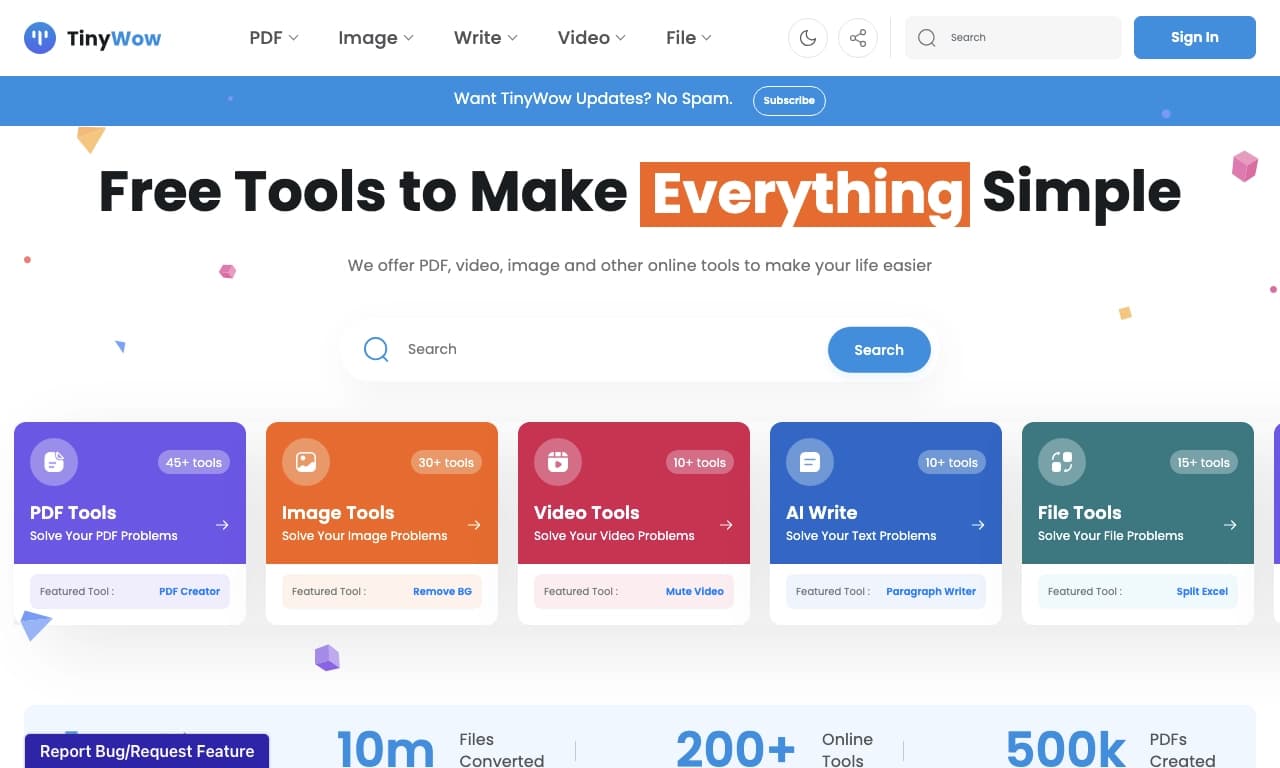Click the Sign In button
The width and height of the screenshot is (1280, 768).
pos(1195,38)
